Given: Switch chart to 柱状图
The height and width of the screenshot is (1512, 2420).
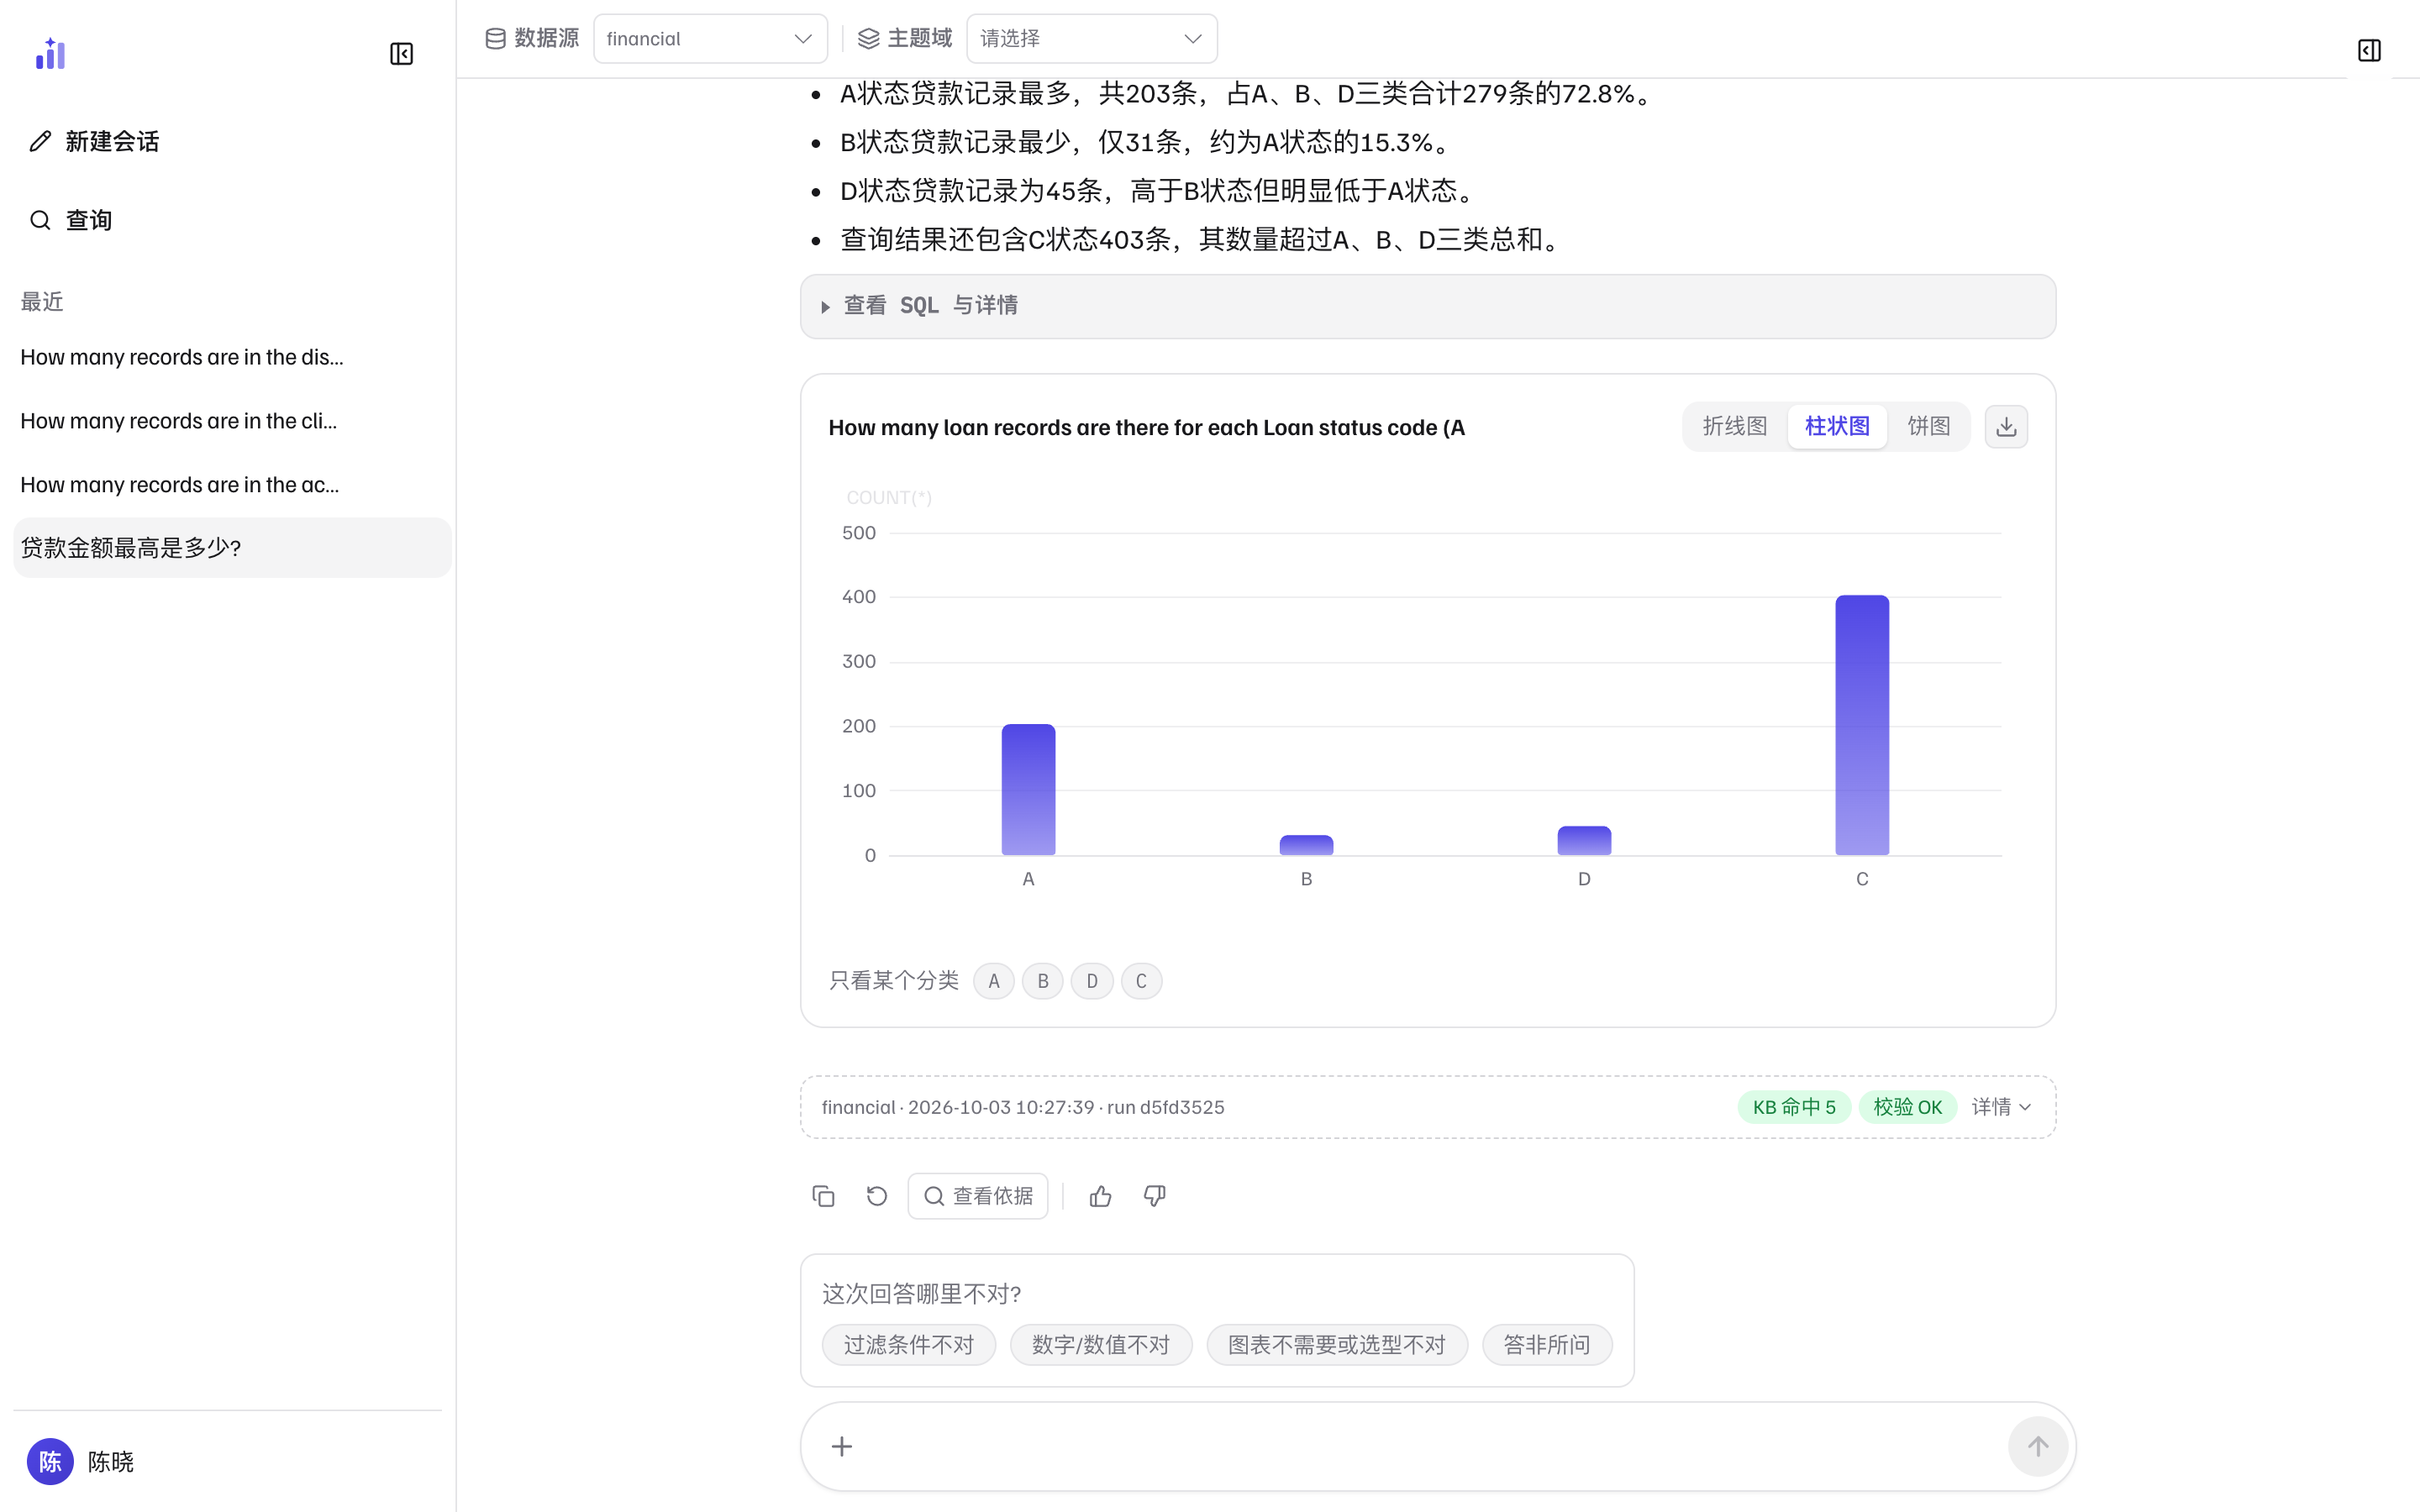Looking at the screenshot, I should click(x=1837, y=427).
